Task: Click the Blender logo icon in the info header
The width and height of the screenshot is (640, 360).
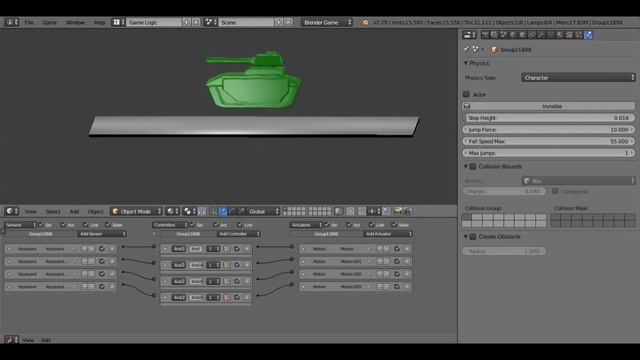Action: (365, 22)
